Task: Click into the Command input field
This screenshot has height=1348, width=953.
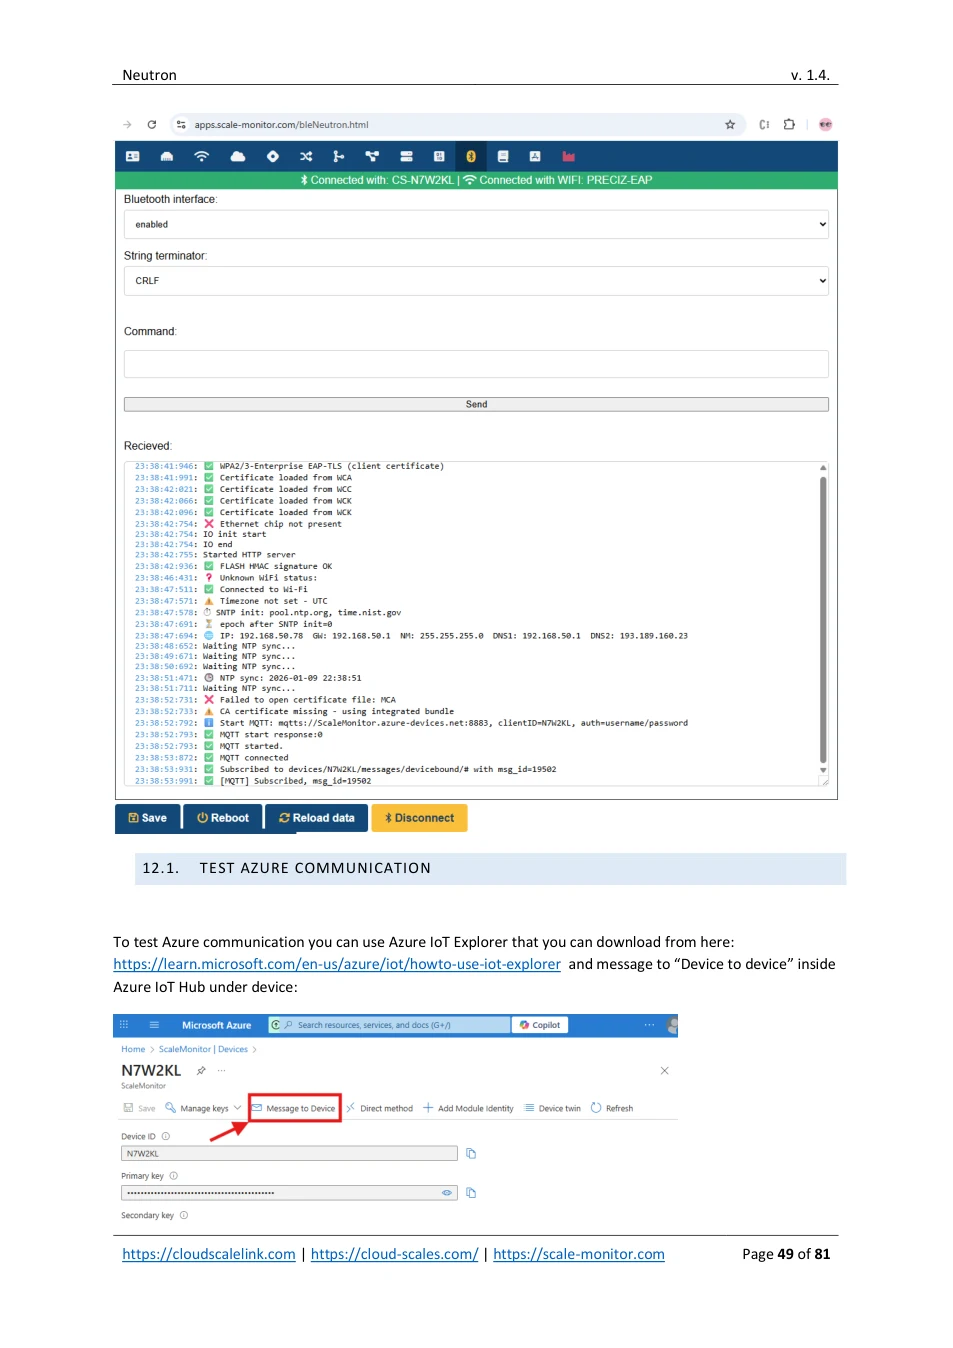Action: coord(476,364)
